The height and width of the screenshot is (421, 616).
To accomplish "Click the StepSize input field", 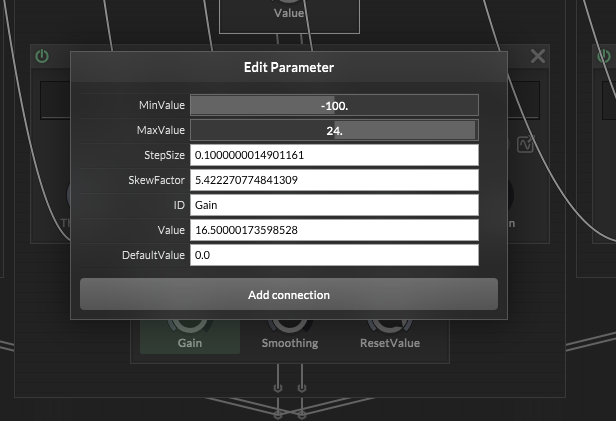I will 334,155.
